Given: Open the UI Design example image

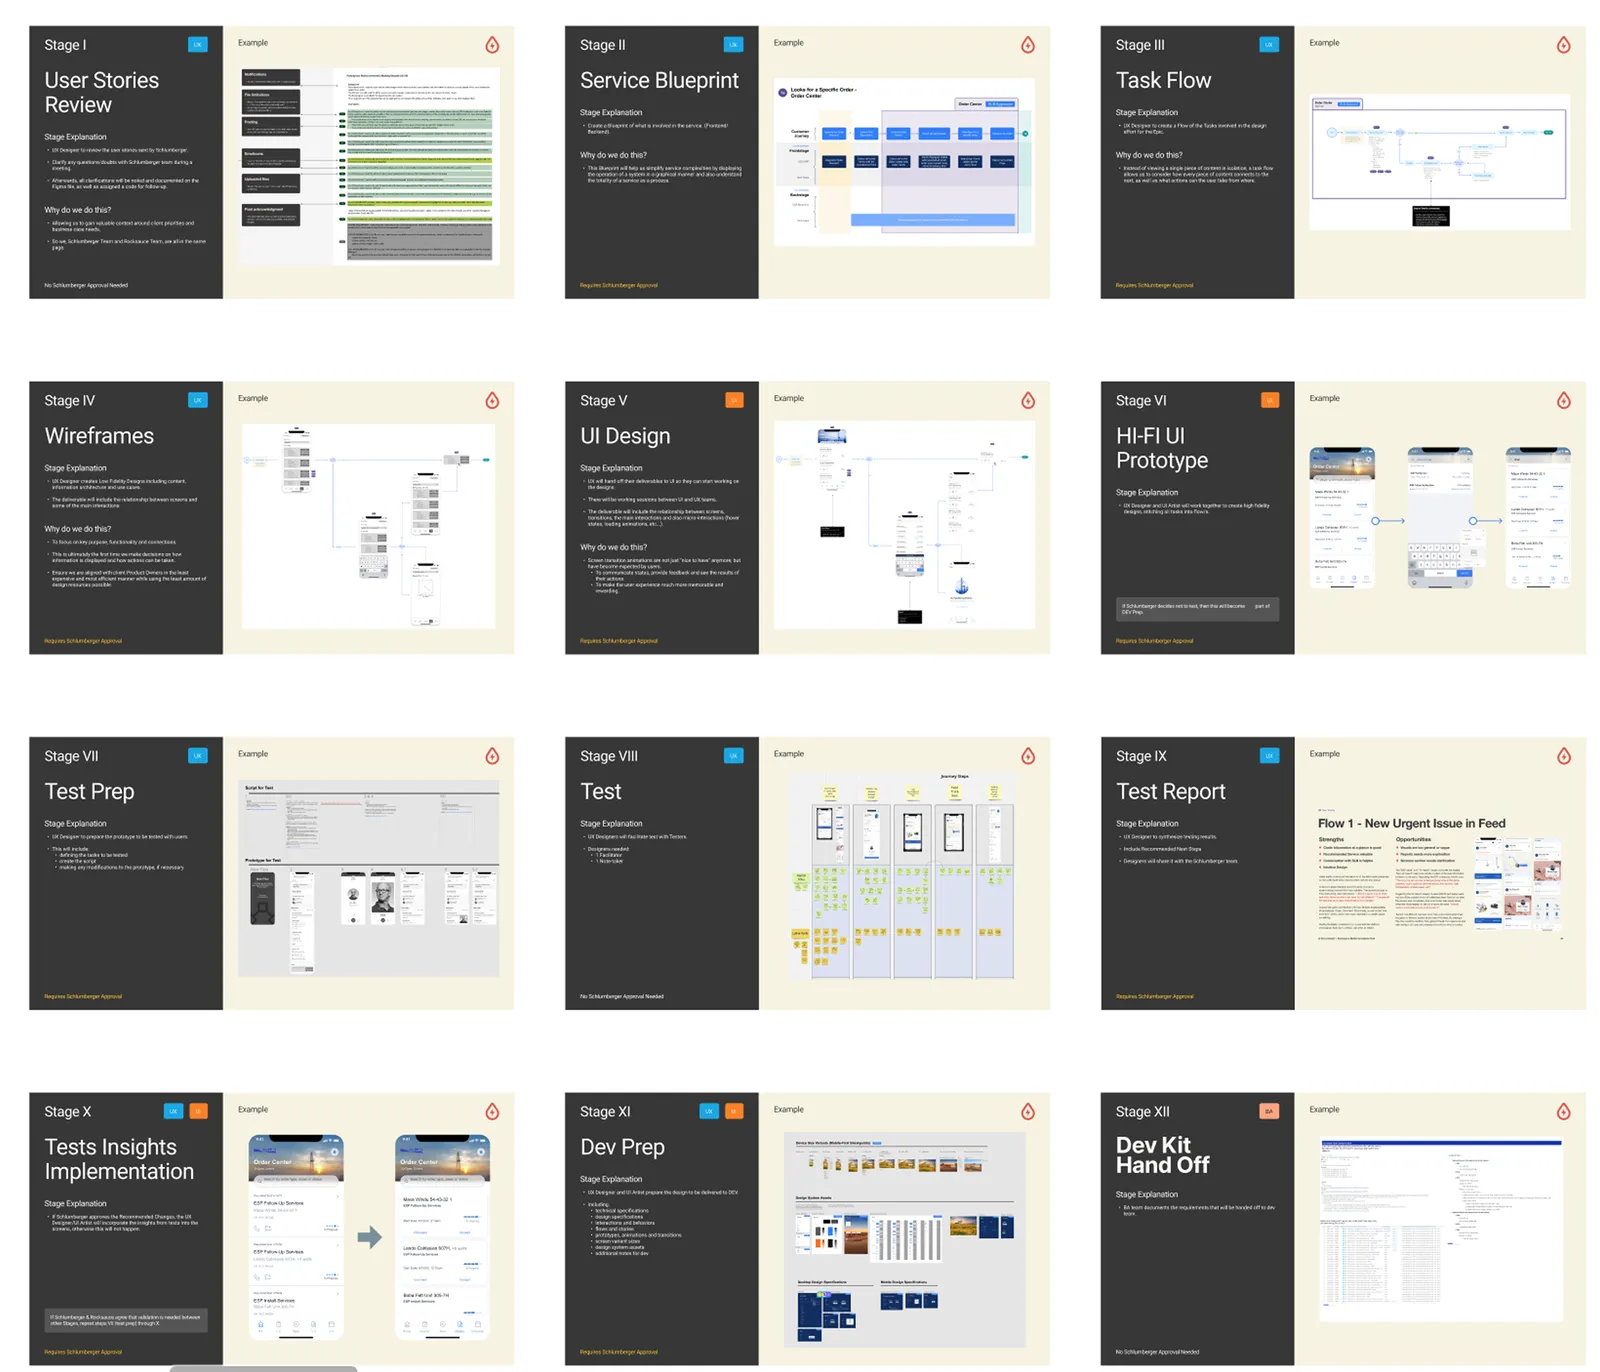Looking at the screenshot, I should coord(904,524).
